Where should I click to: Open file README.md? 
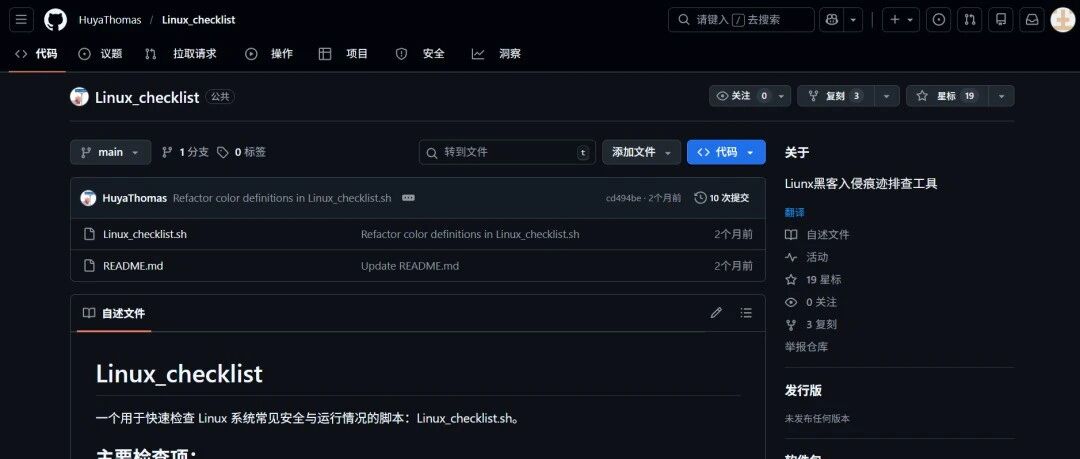point(133,266)
